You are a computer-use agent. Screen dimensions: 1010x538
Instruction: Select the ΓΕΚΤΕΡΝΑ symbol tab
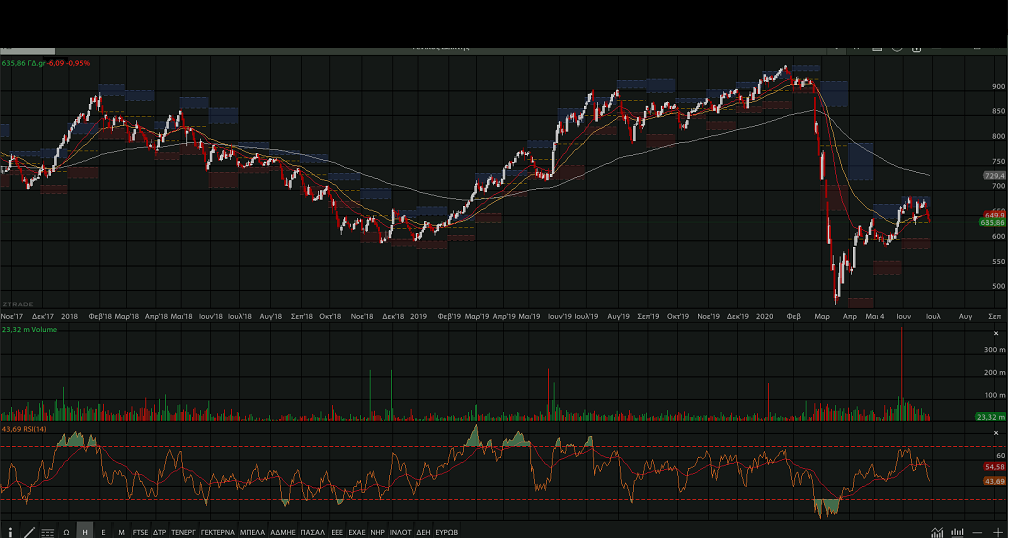point(217,532)
